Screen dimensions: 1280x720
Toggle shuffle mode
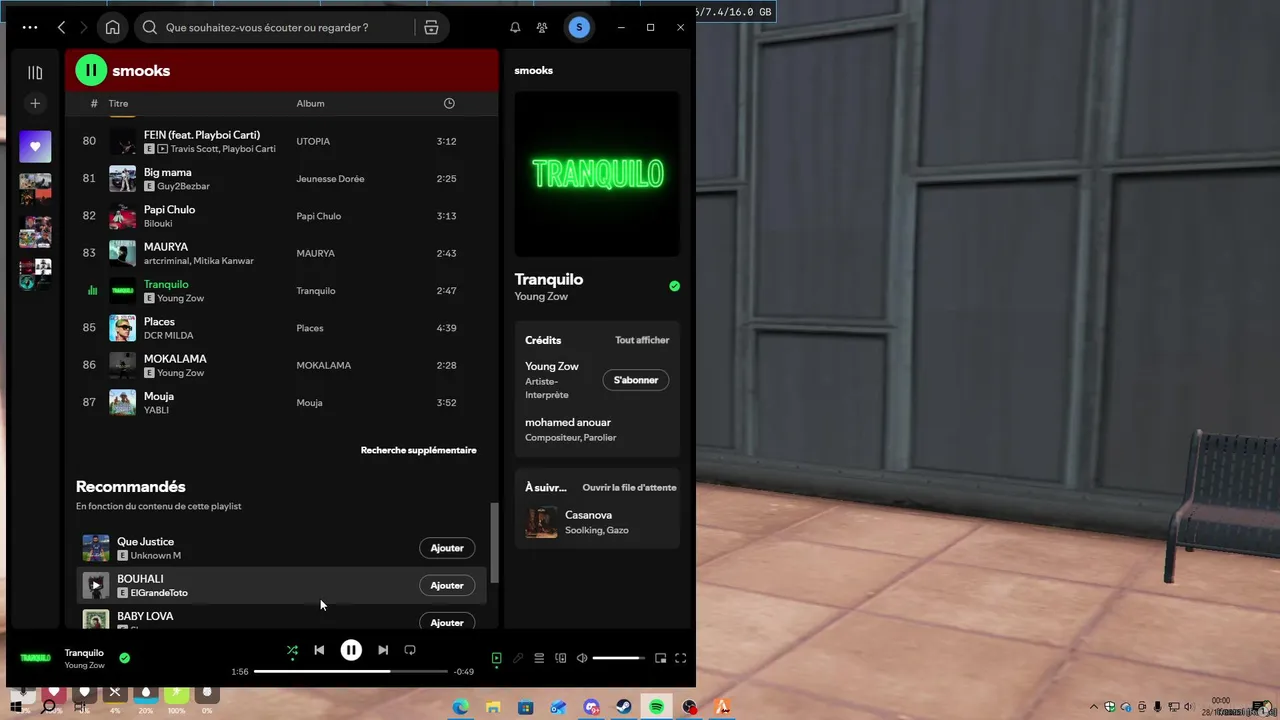pyautogui.click(x=292, y=650)
